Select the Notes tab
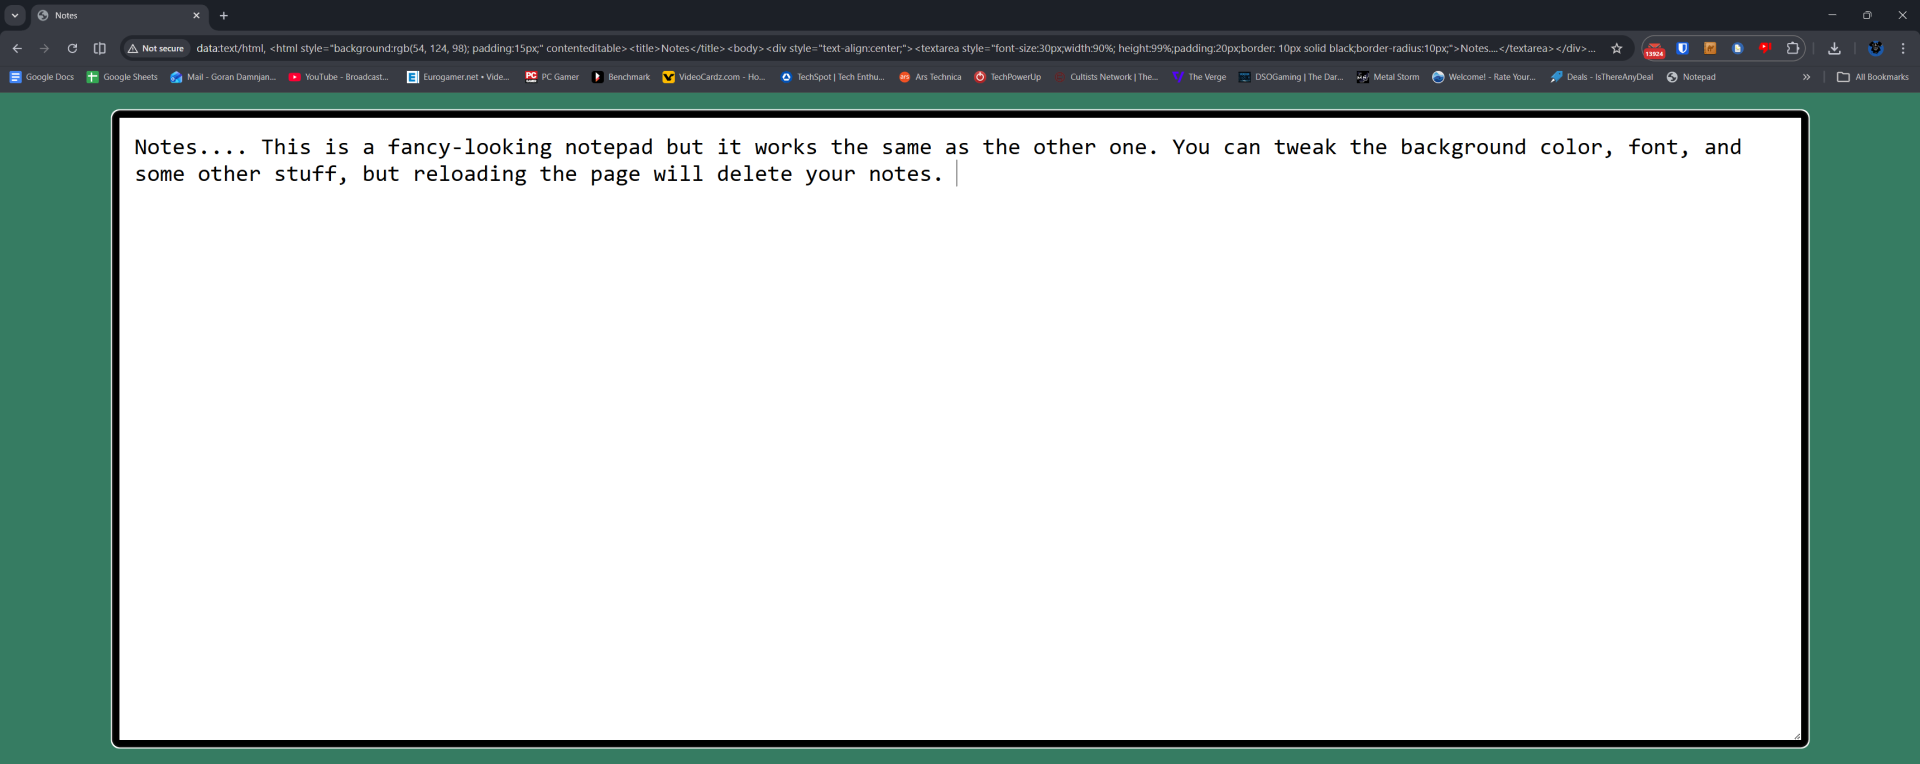Viewport: 1920px width, 764px height. click(118, 15)
